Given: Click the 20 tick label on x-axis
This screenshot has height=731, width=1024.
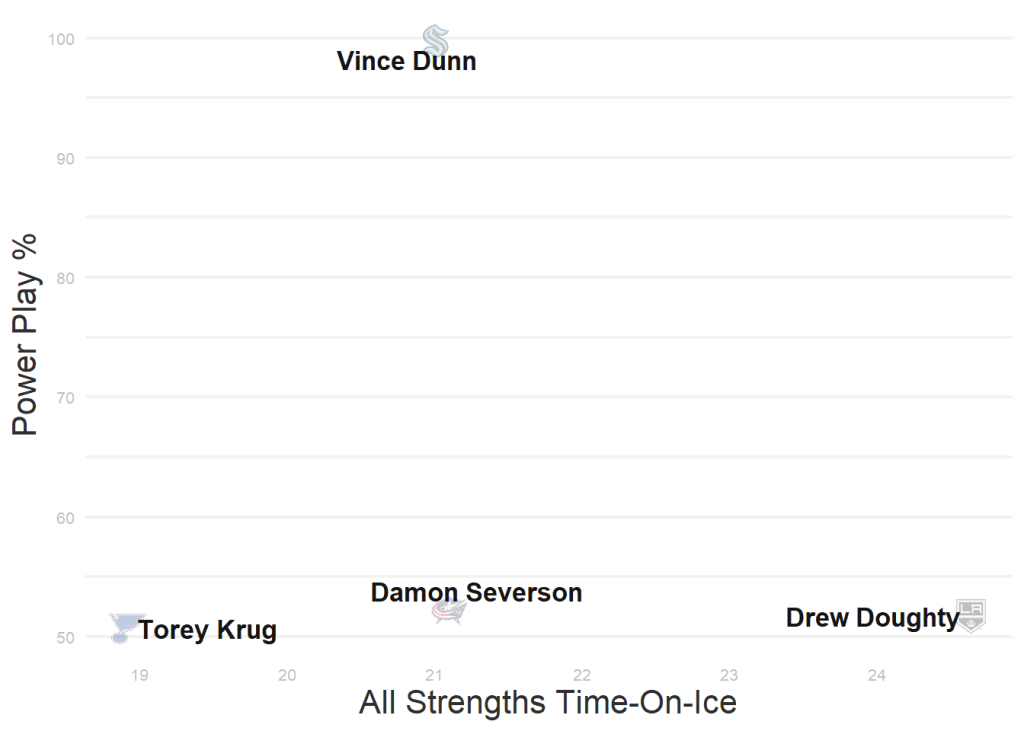Looking at the screenshot, I should 287,676.
